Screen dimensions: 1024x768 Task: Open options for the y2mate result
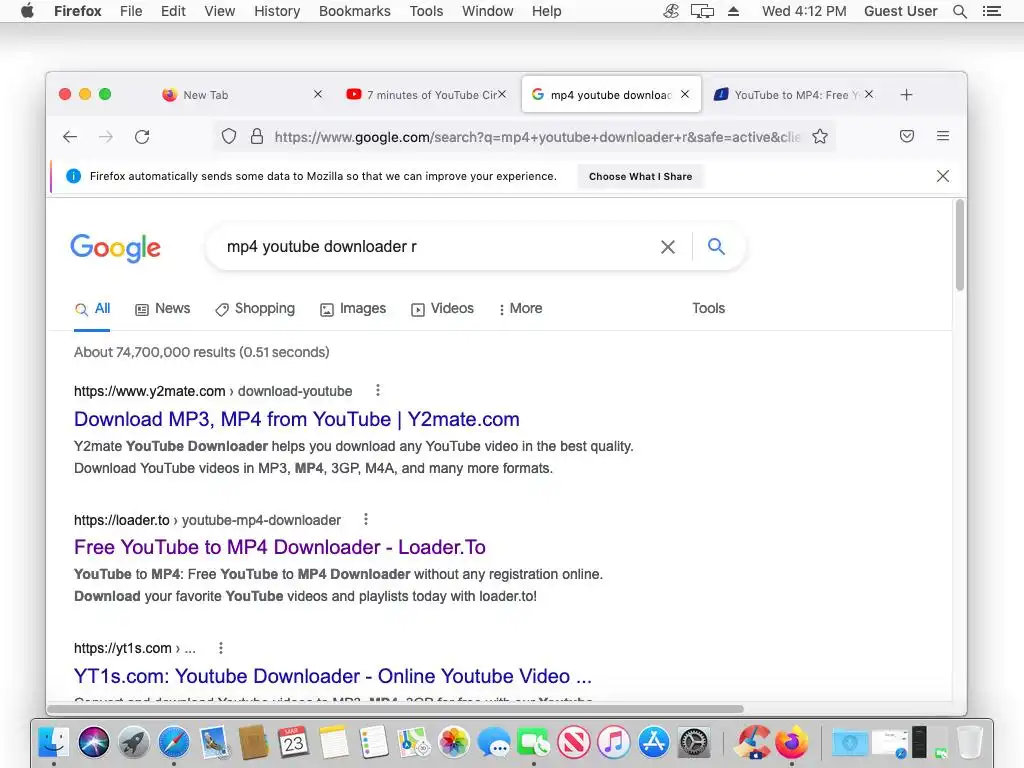[377, 391]
